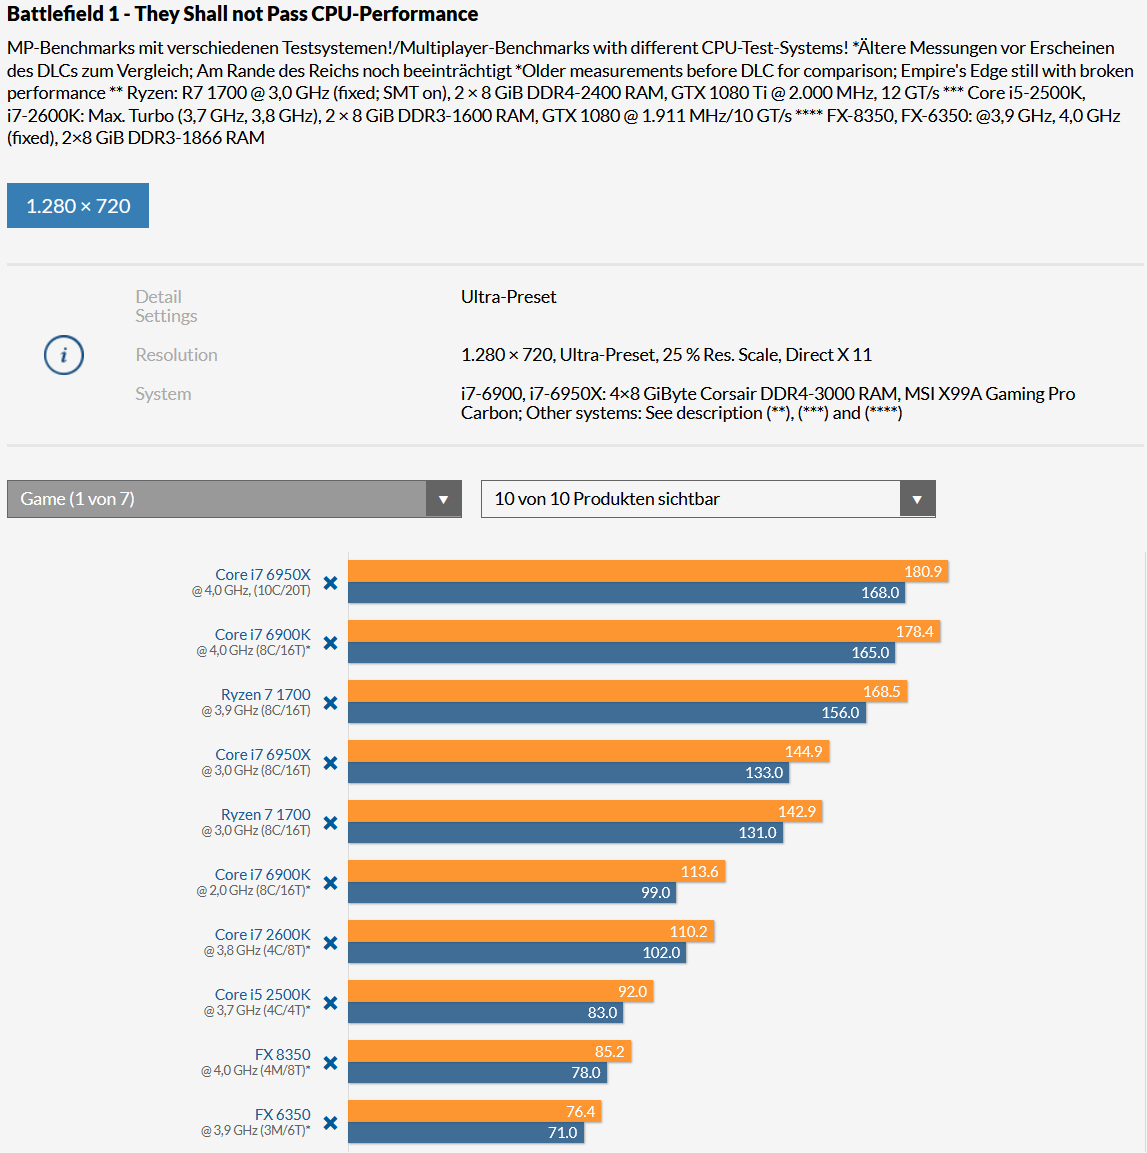Screen dimensions: 1147x1153
Task: Click the blue 168.0 bar
Action: (626, 593)
